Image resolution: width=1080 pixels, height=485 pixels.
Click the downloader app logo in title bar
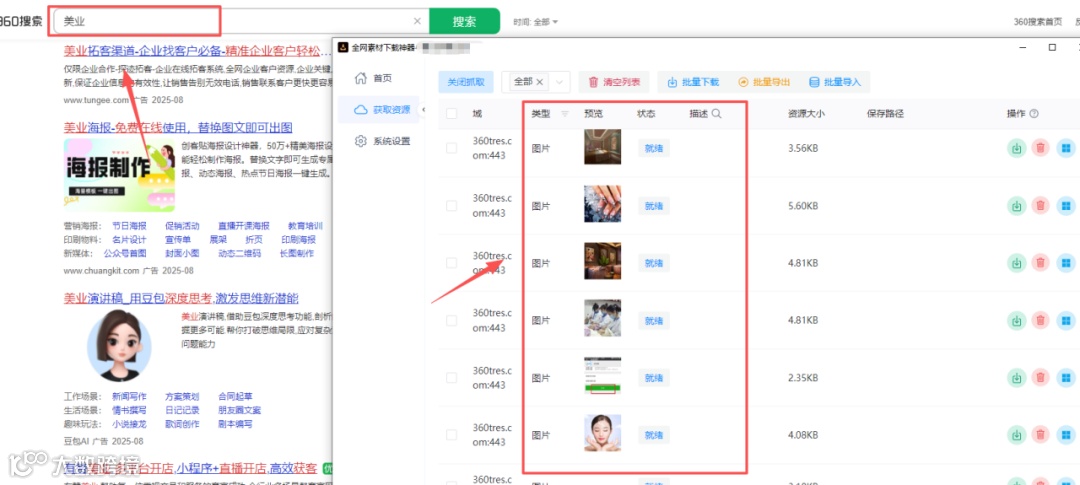tap(343, 48)
